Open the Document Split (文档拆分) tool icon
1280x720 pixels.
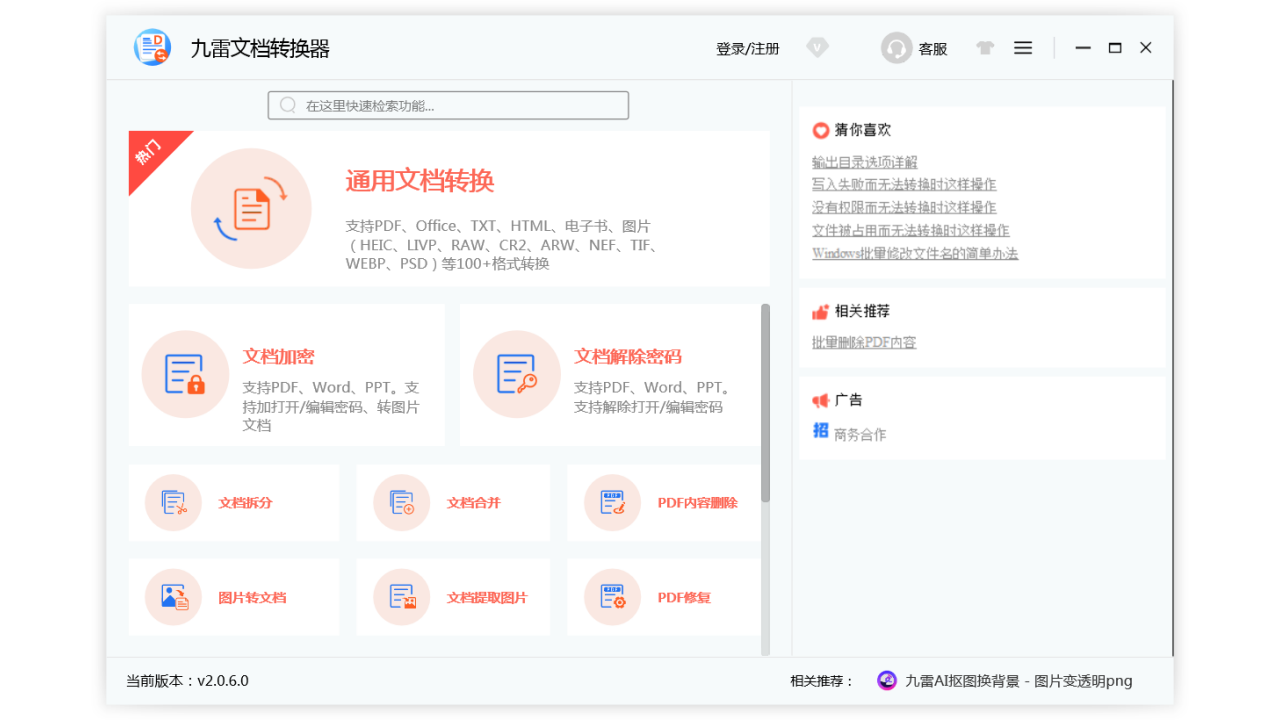[x=174, y=503]
